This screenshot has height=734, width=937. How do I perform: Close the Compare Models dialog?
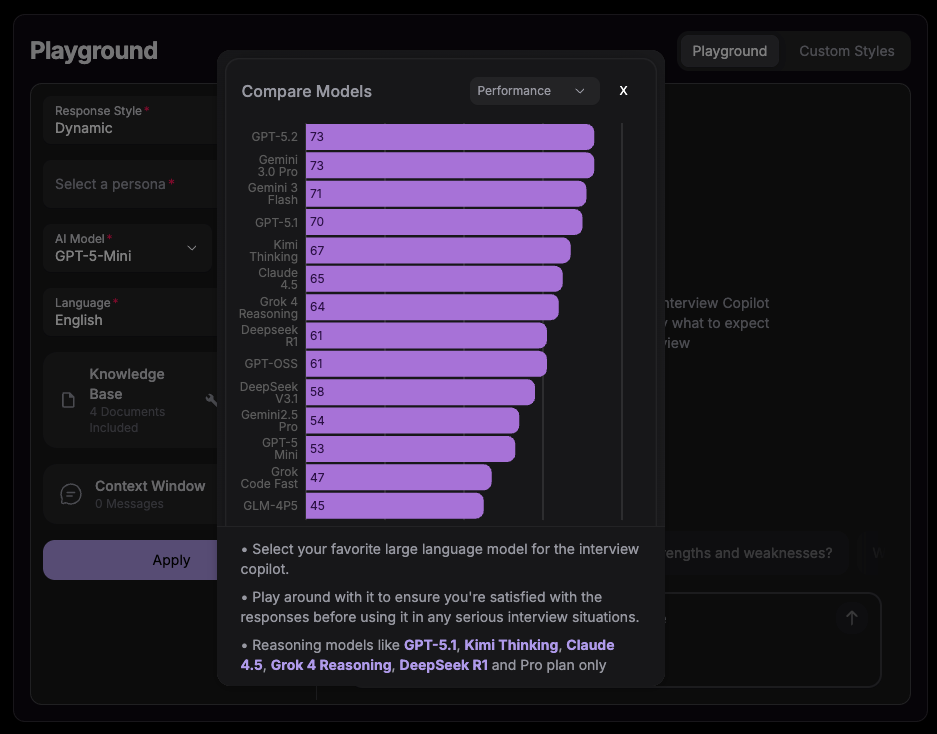(x=623, y=90)
